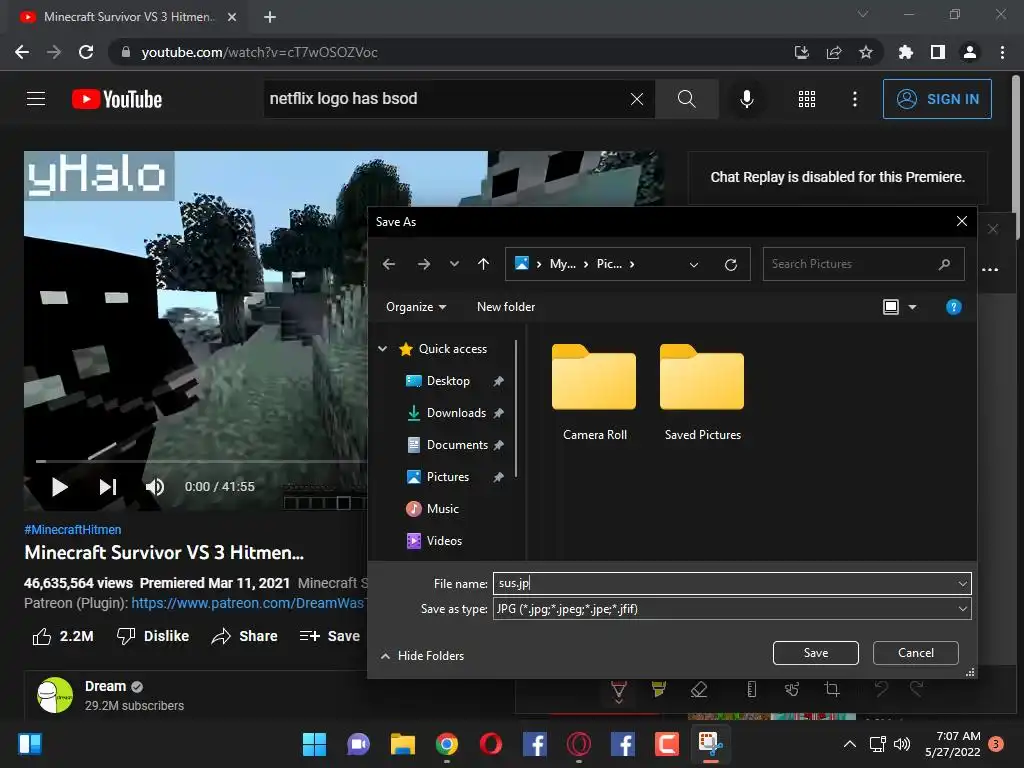Select Documents in Quick access
The height and width of the screenshot is (768, 1024).
tap(457, 445)
